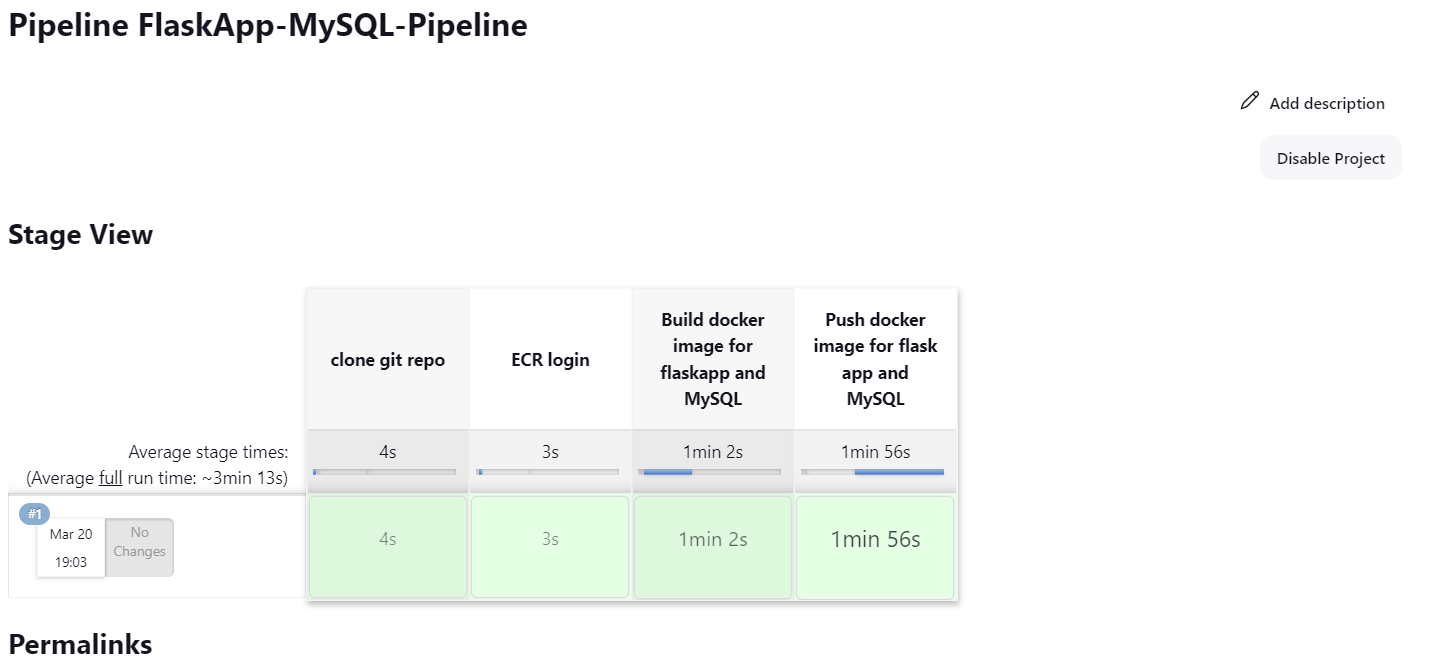Open the ECR login stage cell
The width and height of the screenshot is (1429, 663).
(x=550, y=546)
